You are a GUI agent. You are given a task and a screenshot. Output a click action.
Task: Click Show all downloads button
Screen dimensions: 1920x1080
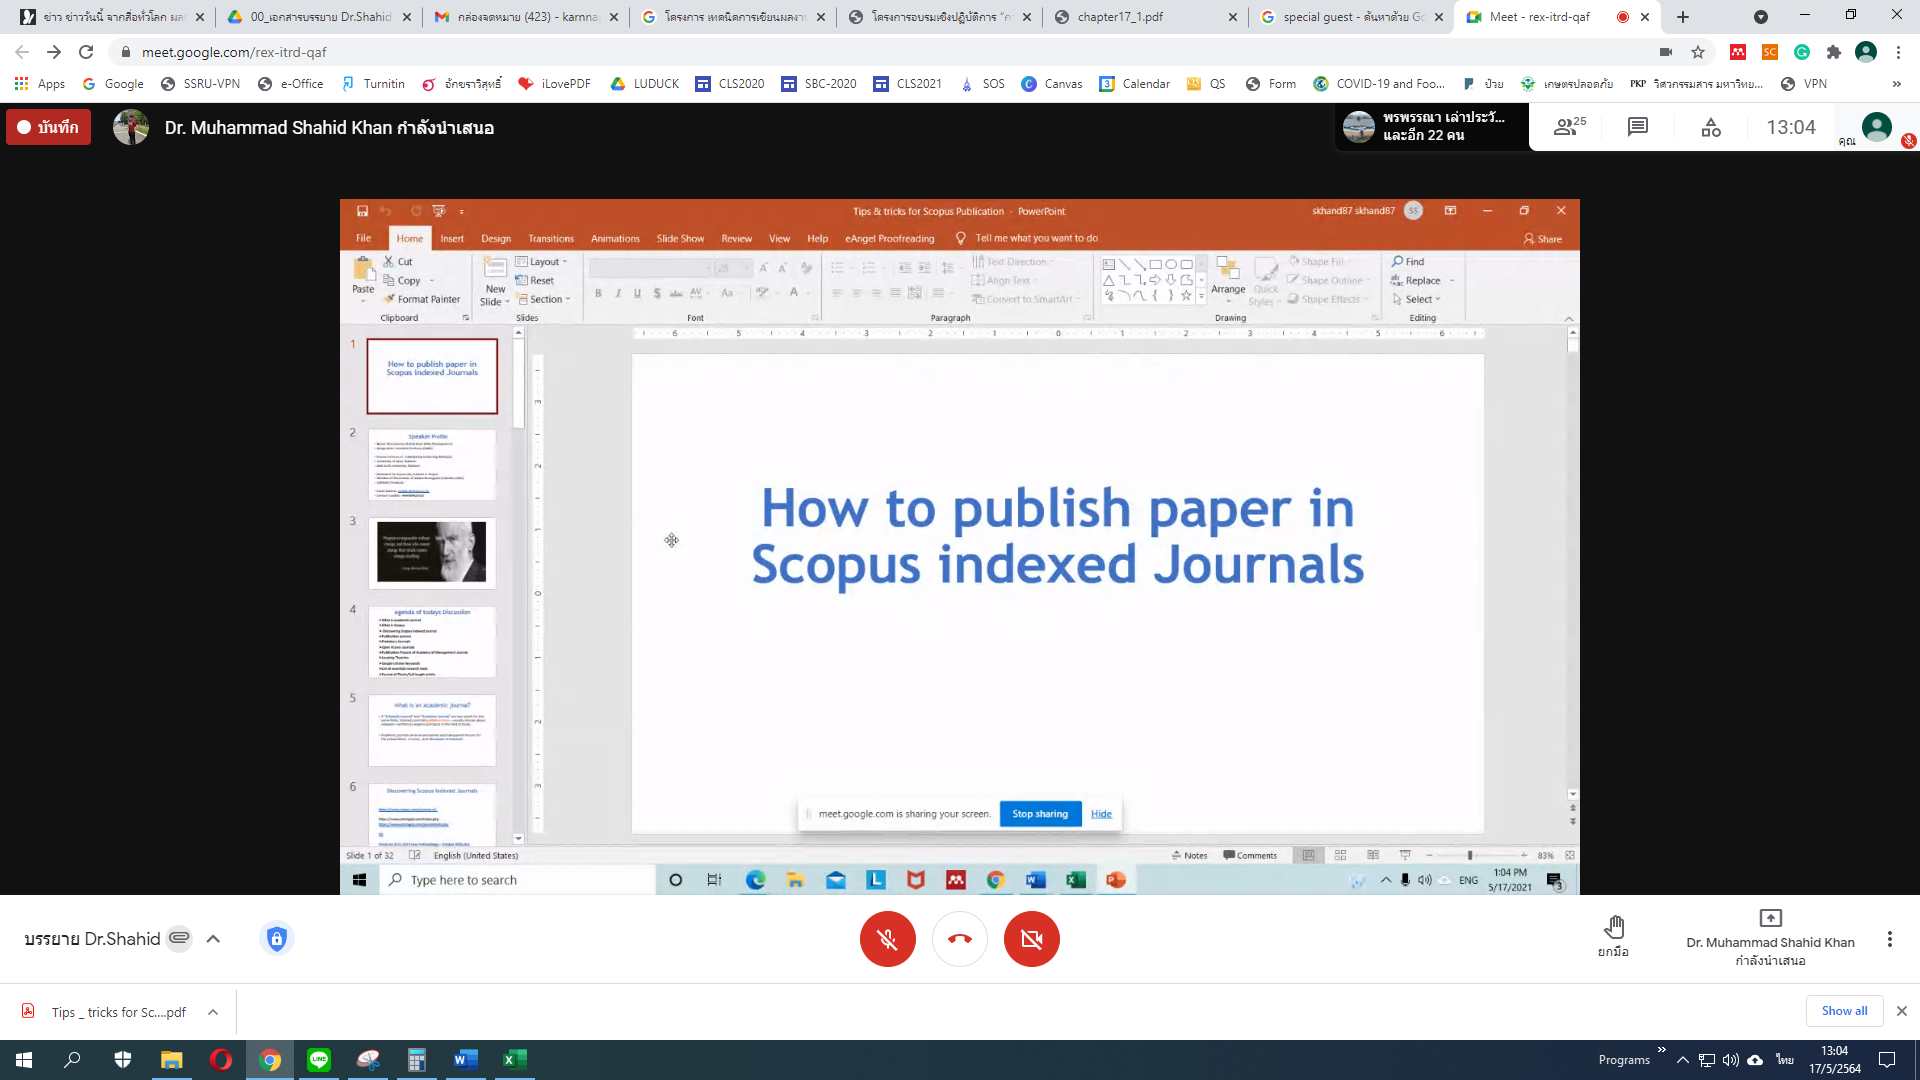1843,1011
